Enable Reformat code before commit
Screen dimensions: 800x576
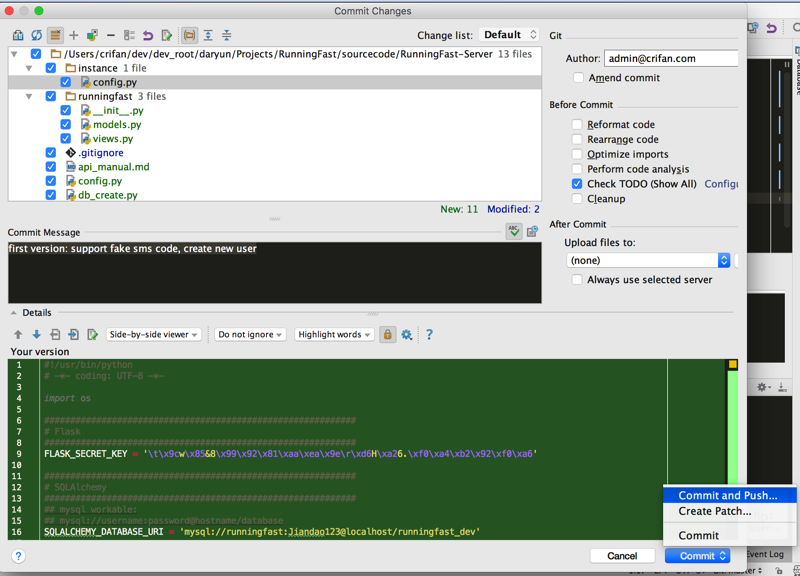tap(577, 125)
